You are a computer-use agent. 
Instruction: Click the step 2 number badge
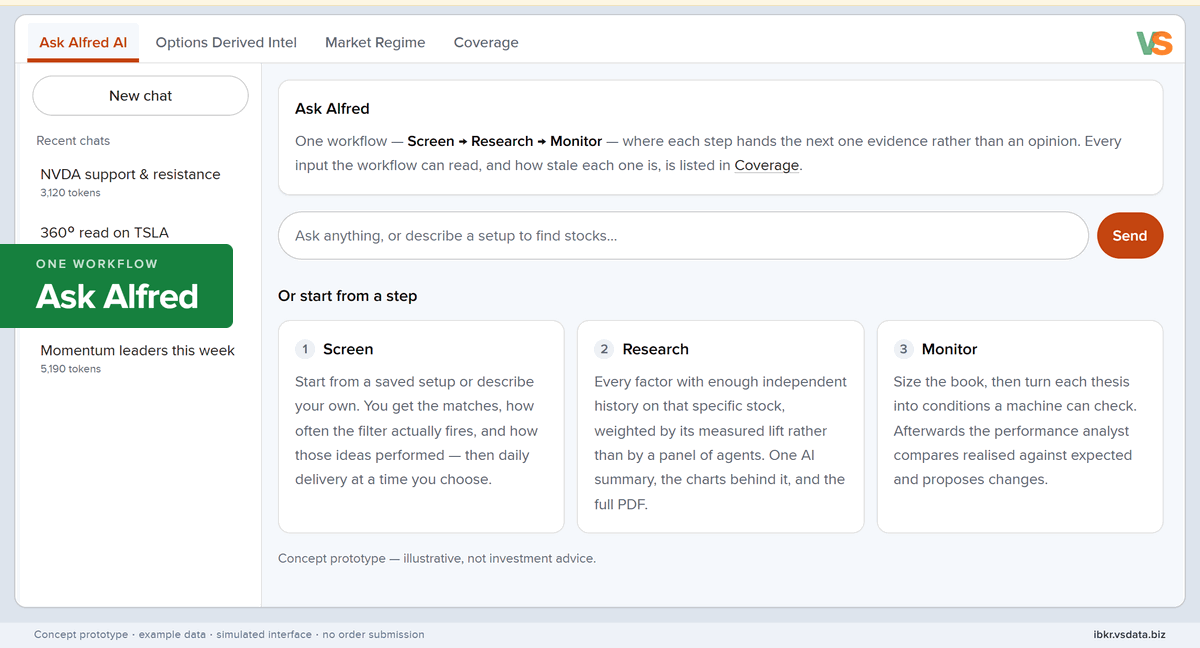(604, 349)
